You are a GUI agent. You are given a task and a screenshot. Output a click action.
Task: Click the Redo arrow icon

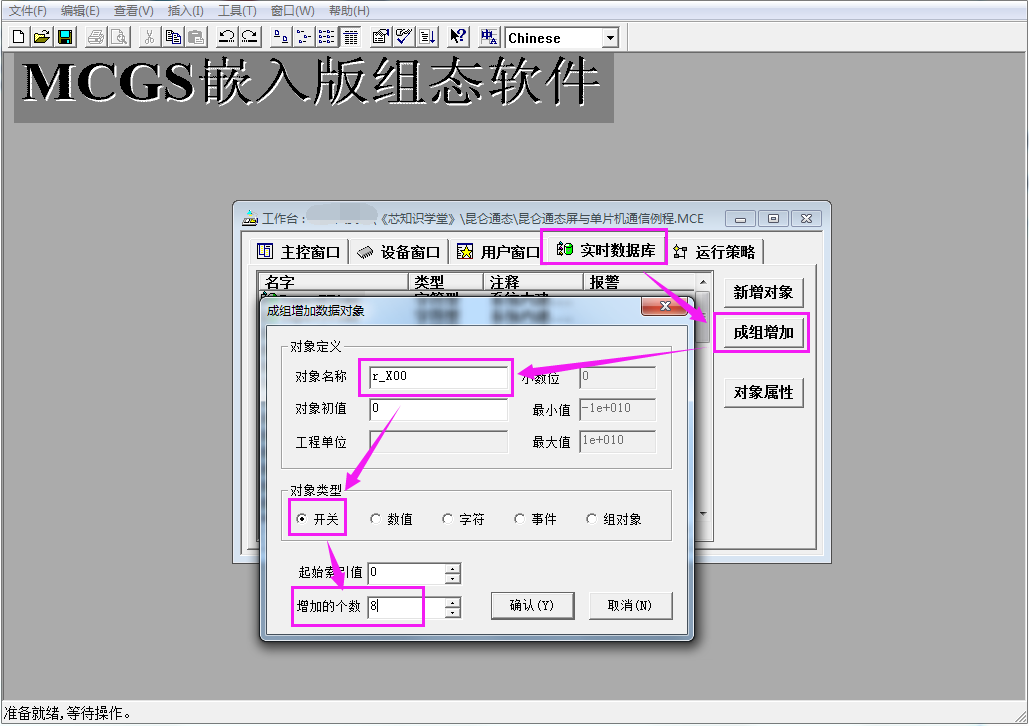coord(249,37)
